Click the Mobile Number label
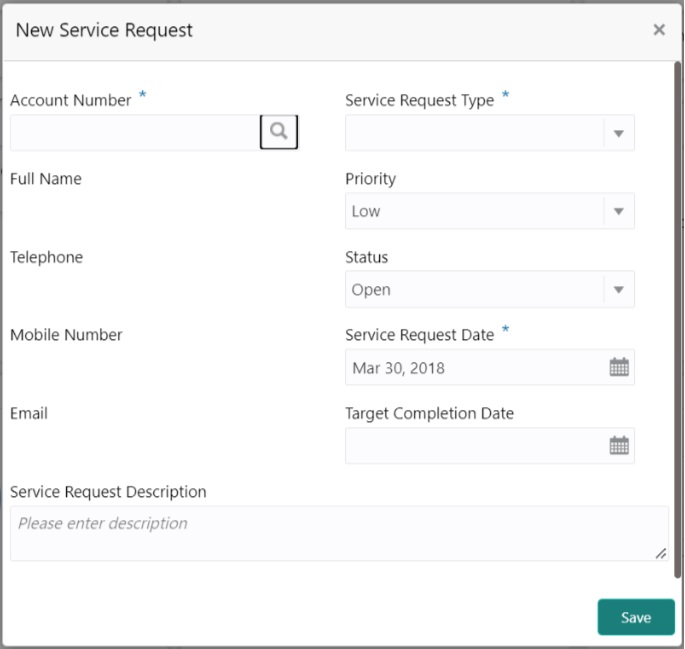The height and width of the screenshot is (649, 685). click(x=66, y=335)
